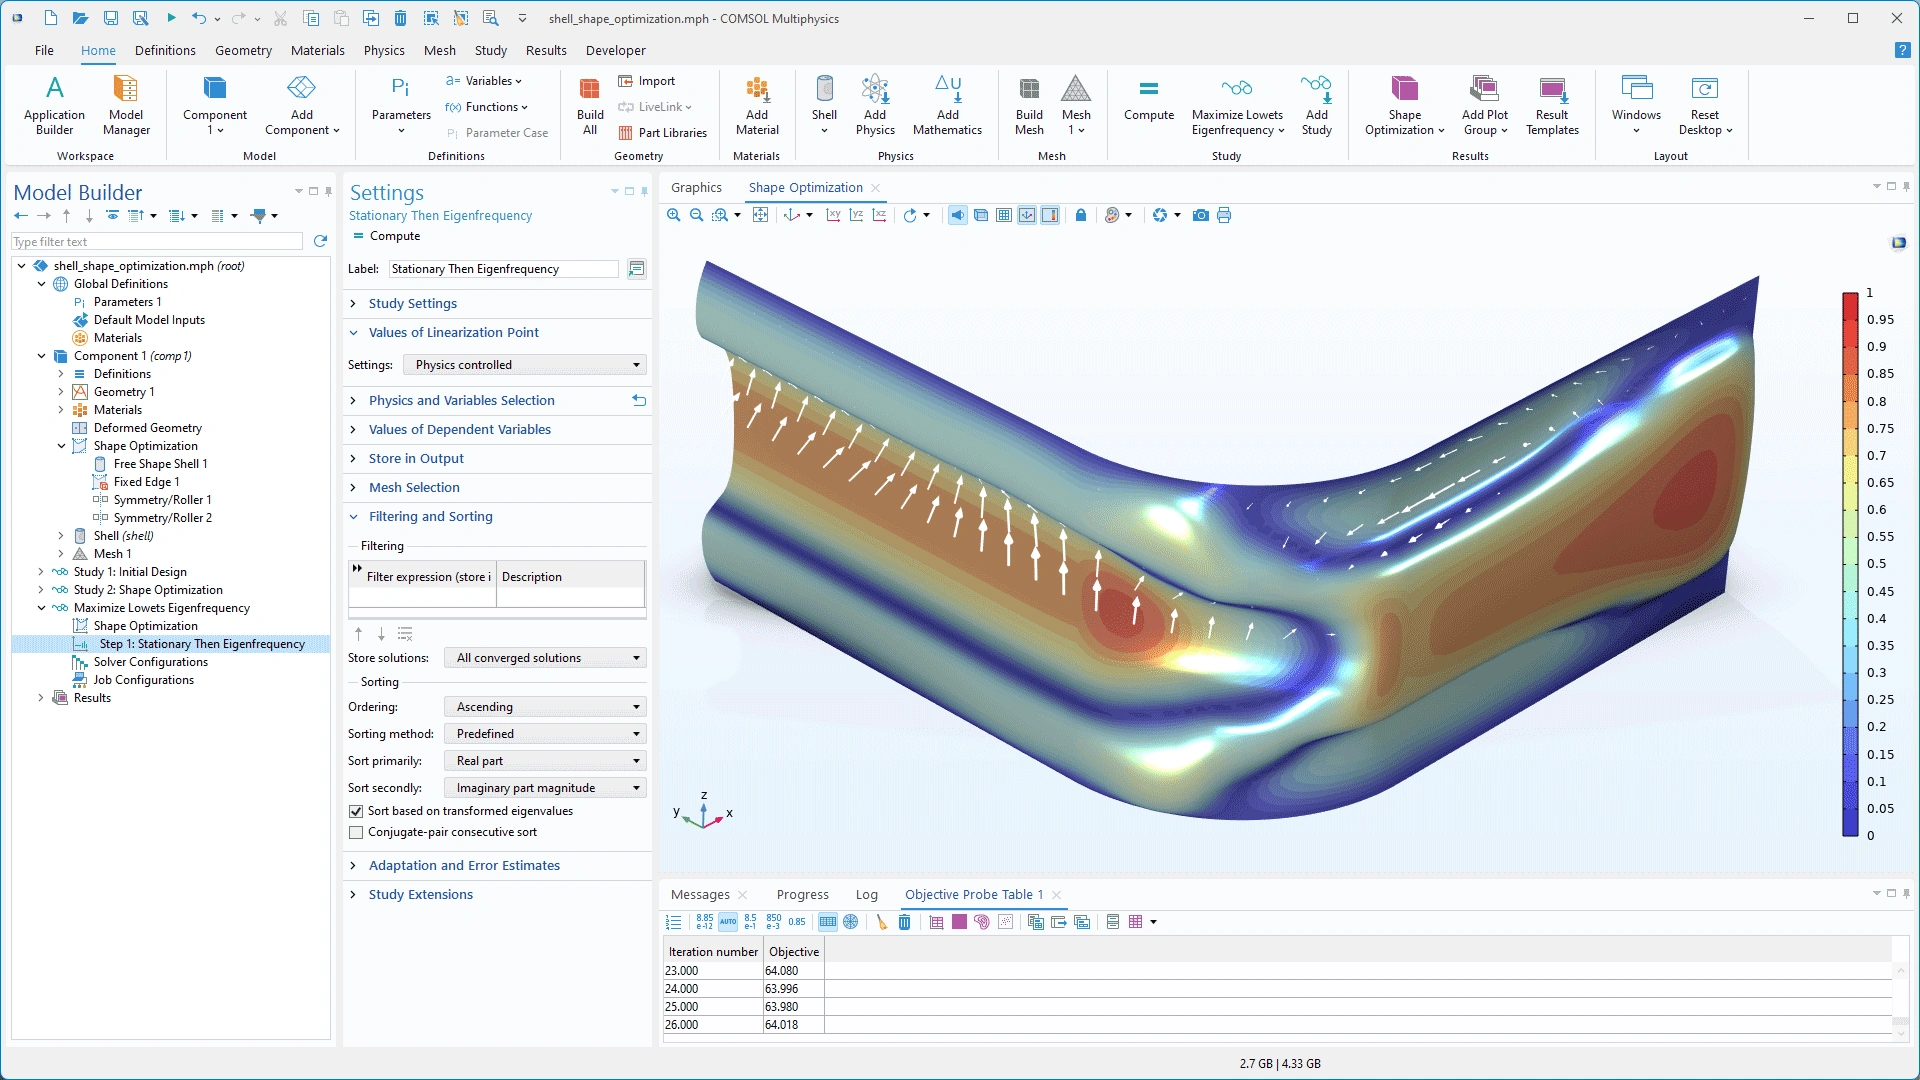The width and height of the screenshot is (1920, 1080).
Task: Switch to the Log tab
Action: 866,894
